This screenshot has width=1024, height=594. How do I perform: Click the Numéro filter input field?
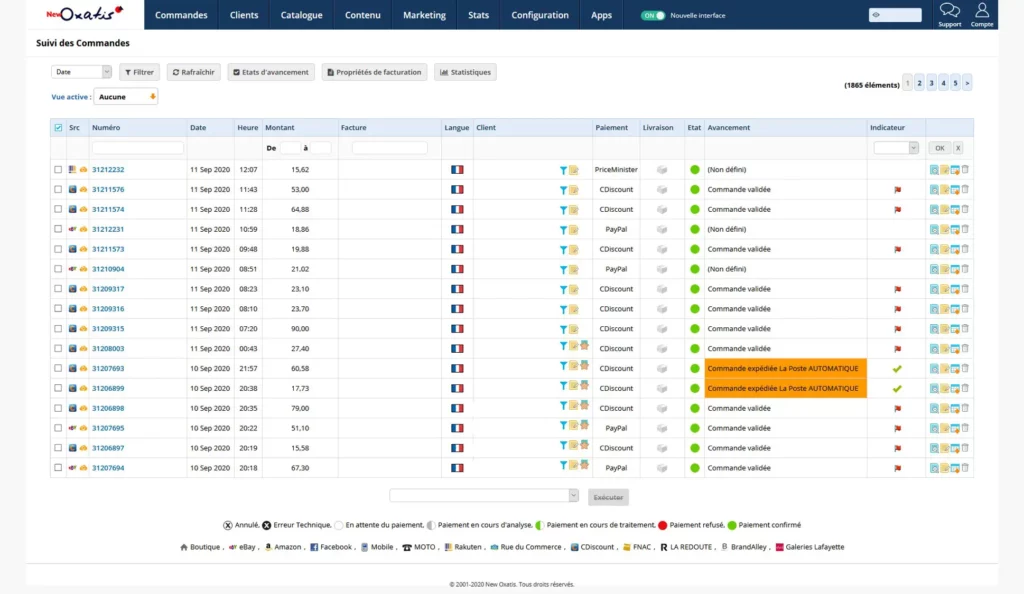(138, 148)
